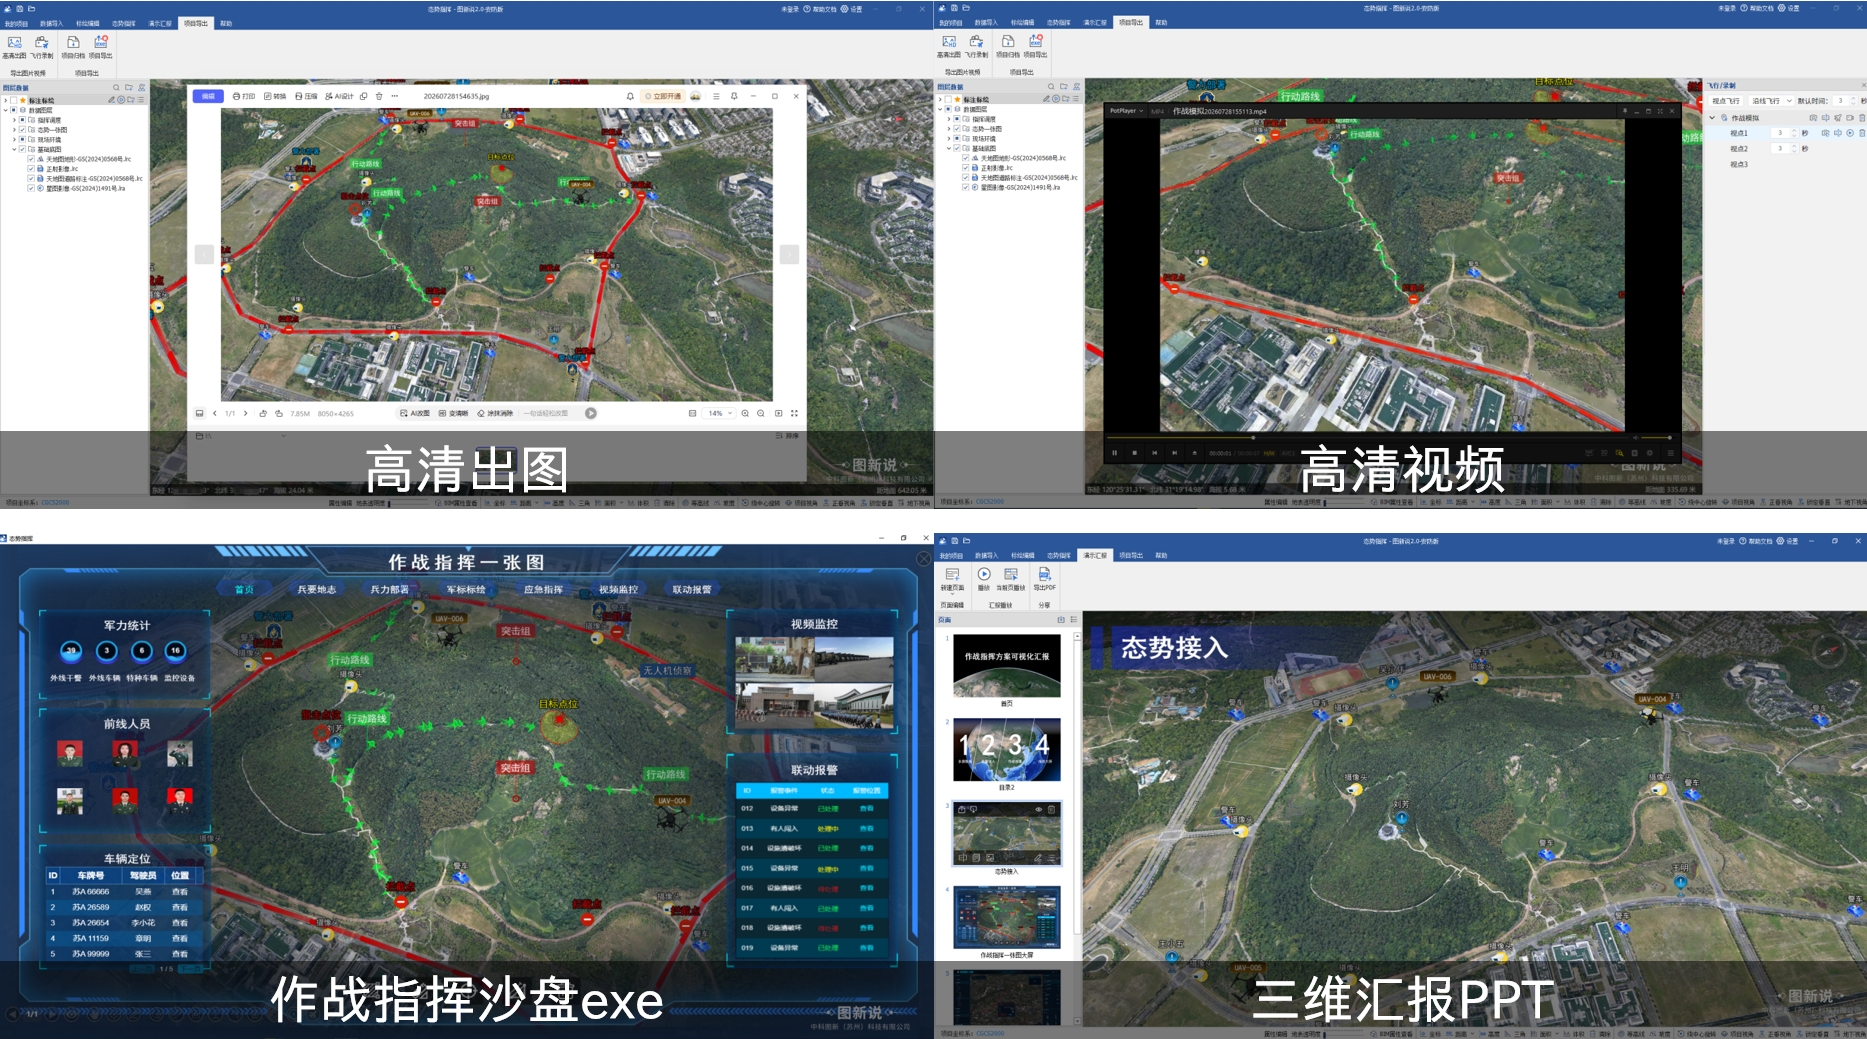Pause the PotPlayer video

(1114, 453)
